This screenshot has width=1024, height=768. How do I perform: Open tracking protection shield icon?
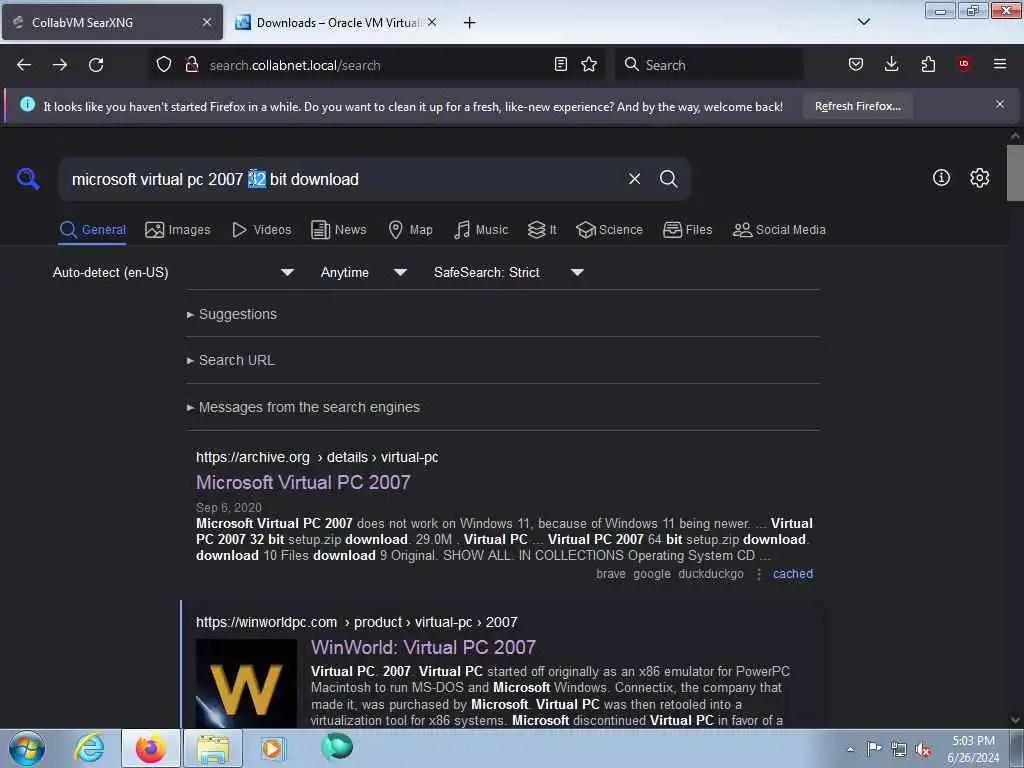tap(164, 65)
